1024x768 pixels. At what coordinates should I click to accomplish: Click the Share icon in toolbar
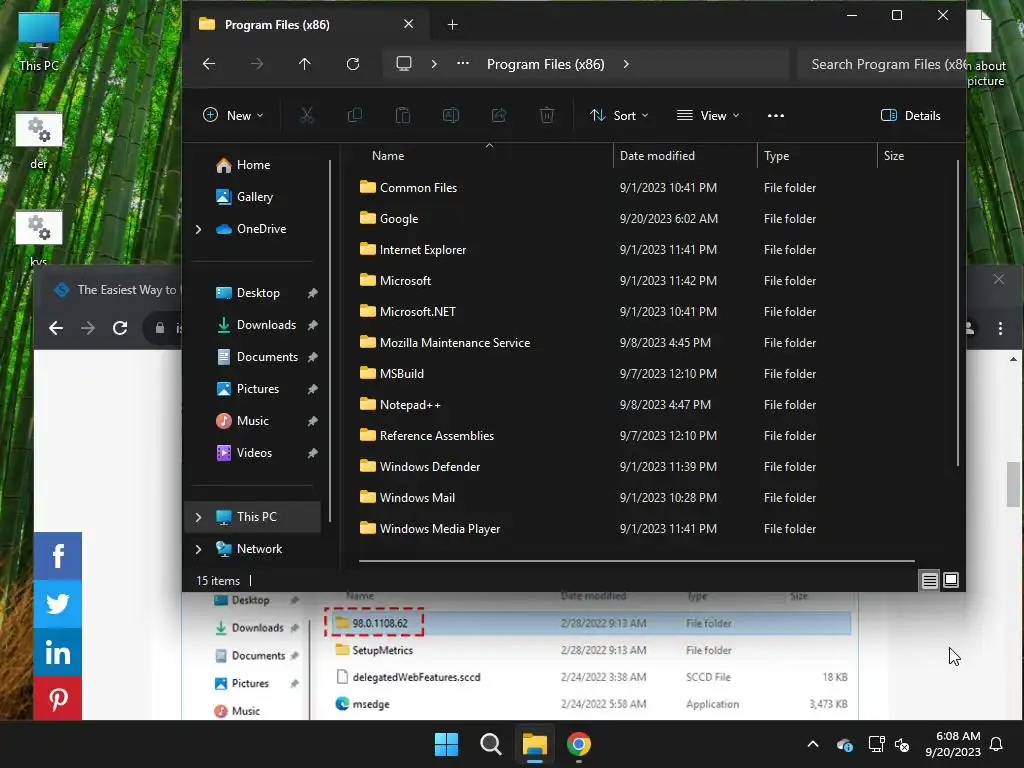(x=499, y=116)
